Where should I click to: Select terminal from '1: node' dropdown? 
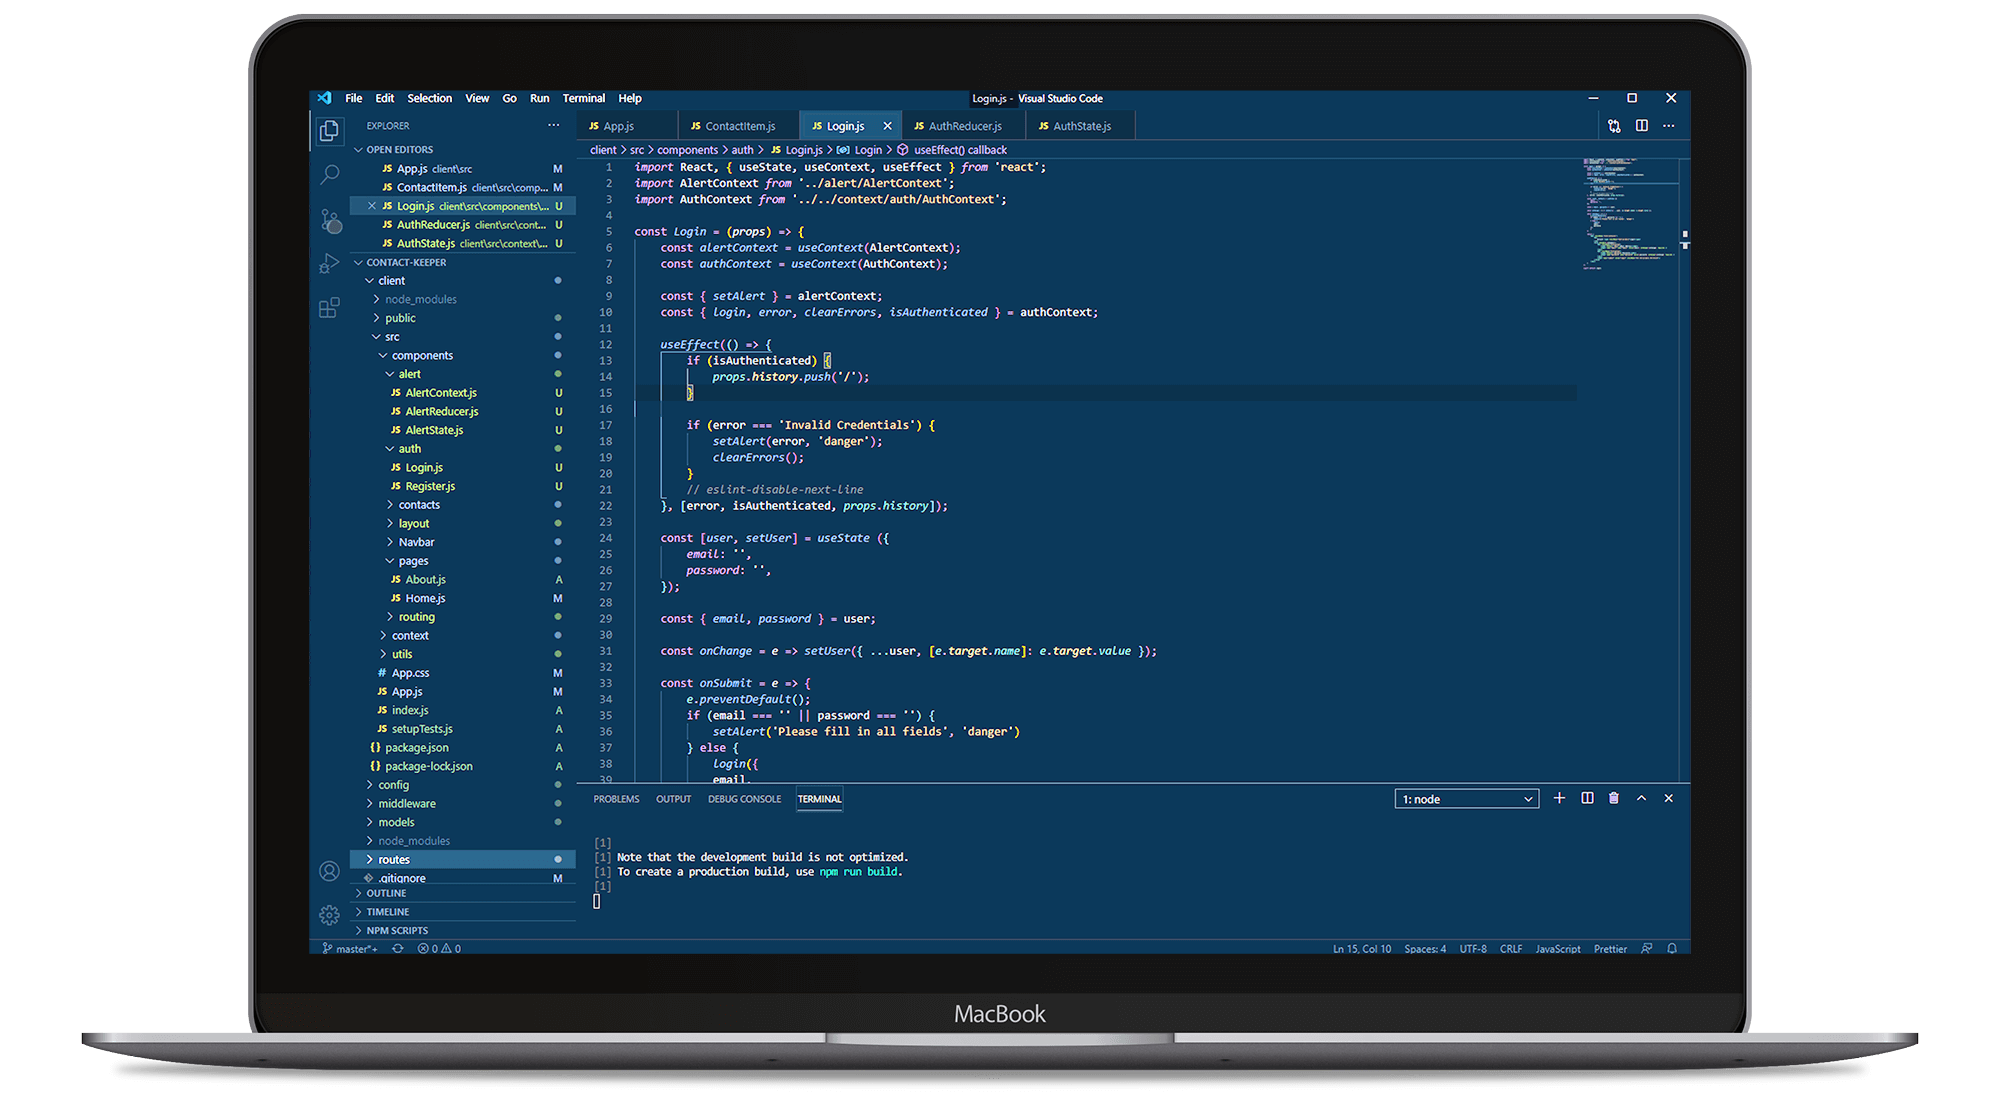point(1467,799)
